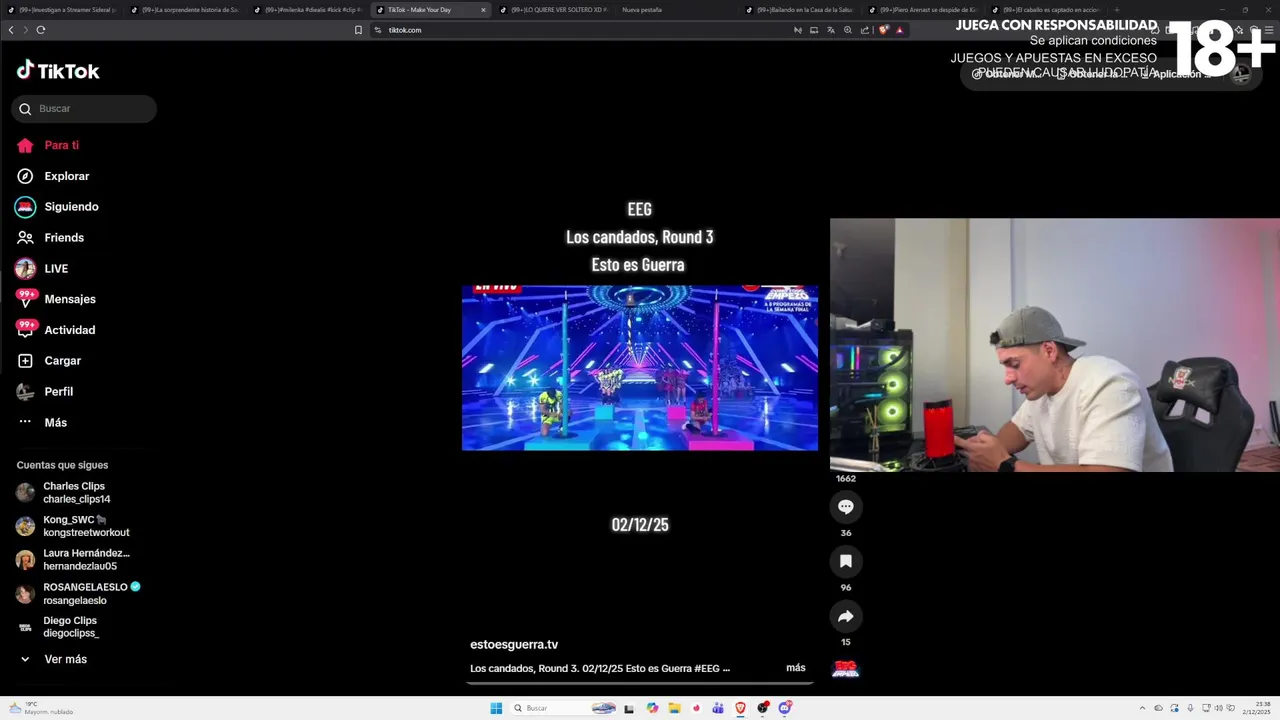
Task: Reload the page with refresh icon
Action: click(x=41, y=30)
